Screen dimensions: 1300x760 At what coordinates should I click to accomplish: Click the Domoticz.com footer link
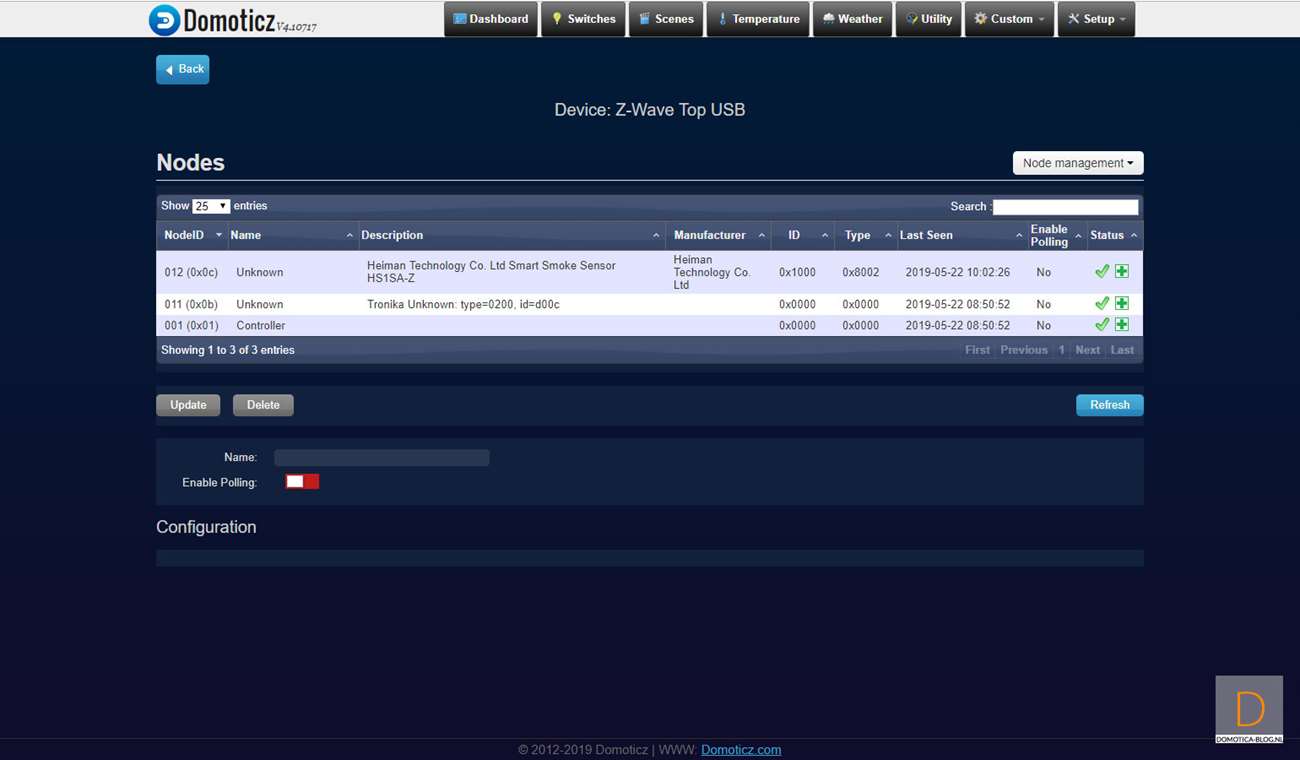click(741, 750)
